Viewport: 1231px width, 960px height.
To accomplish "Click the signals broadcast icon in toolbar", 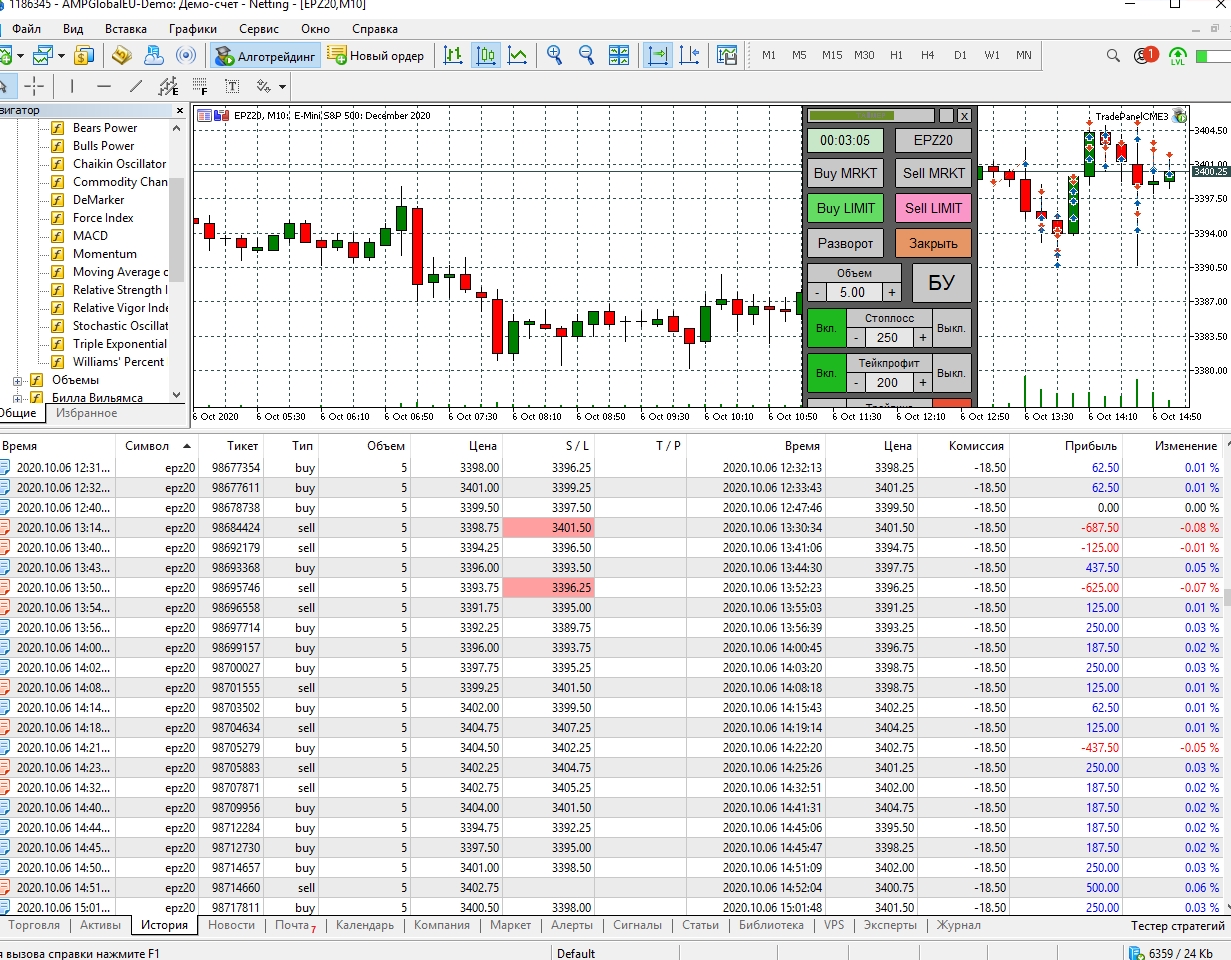I will point(185,55).
